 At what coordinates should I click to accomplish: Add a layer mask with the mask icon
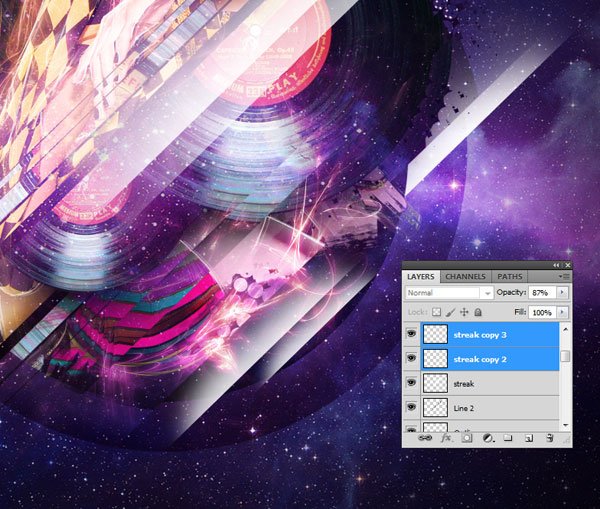pyautogui.click(x=466, y=438)
